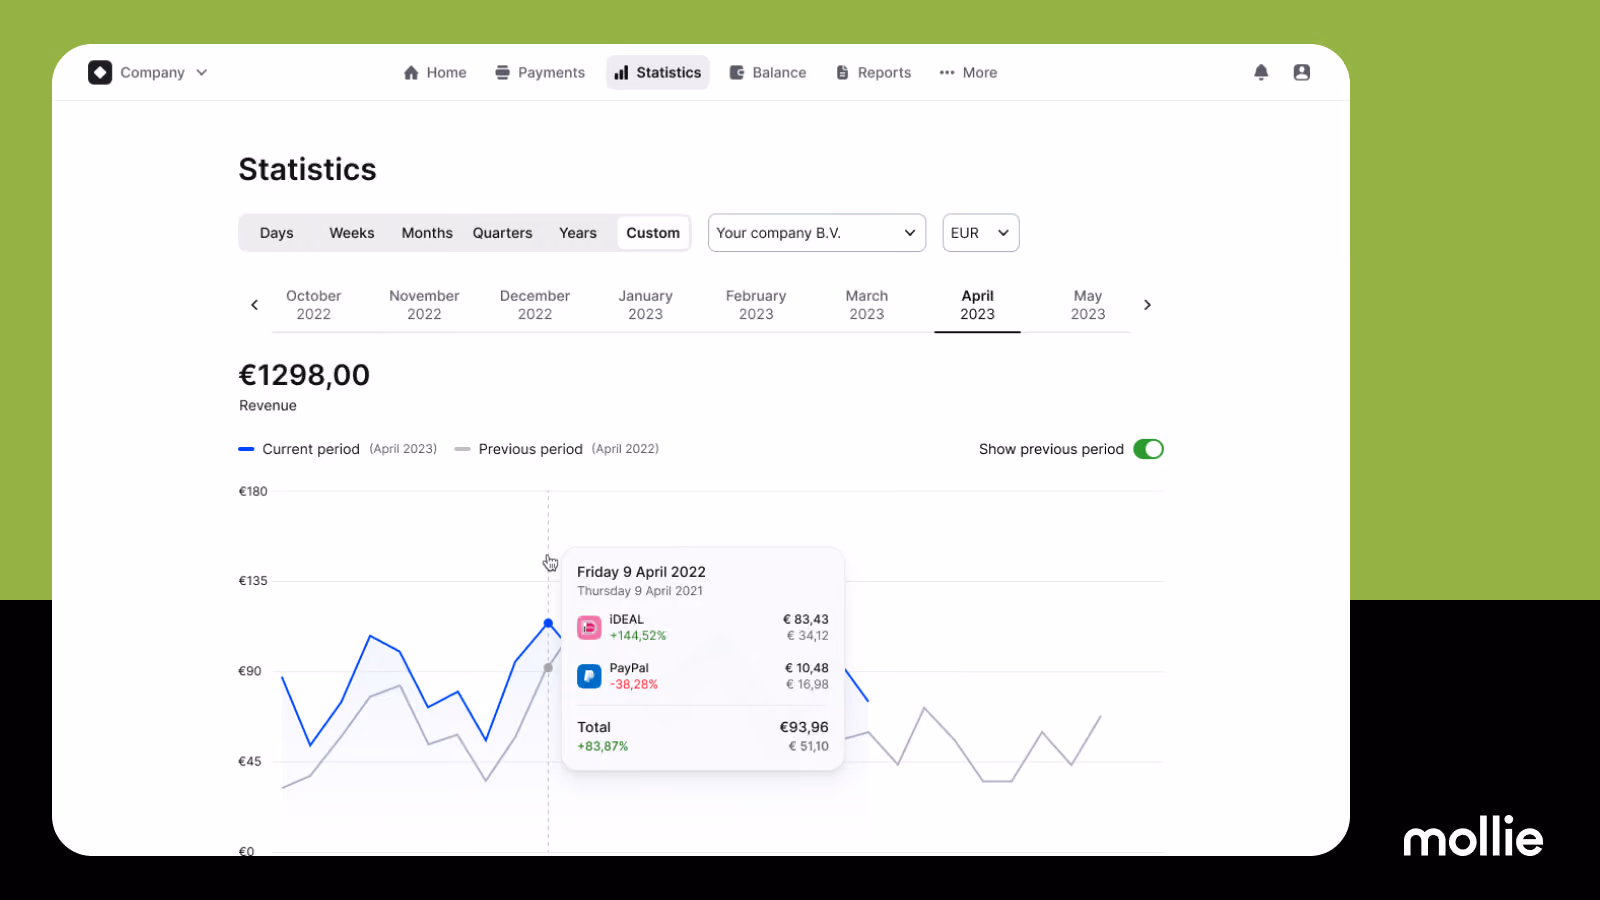
Task: Open the EUR currency dropdown
Action: (981, 233)
